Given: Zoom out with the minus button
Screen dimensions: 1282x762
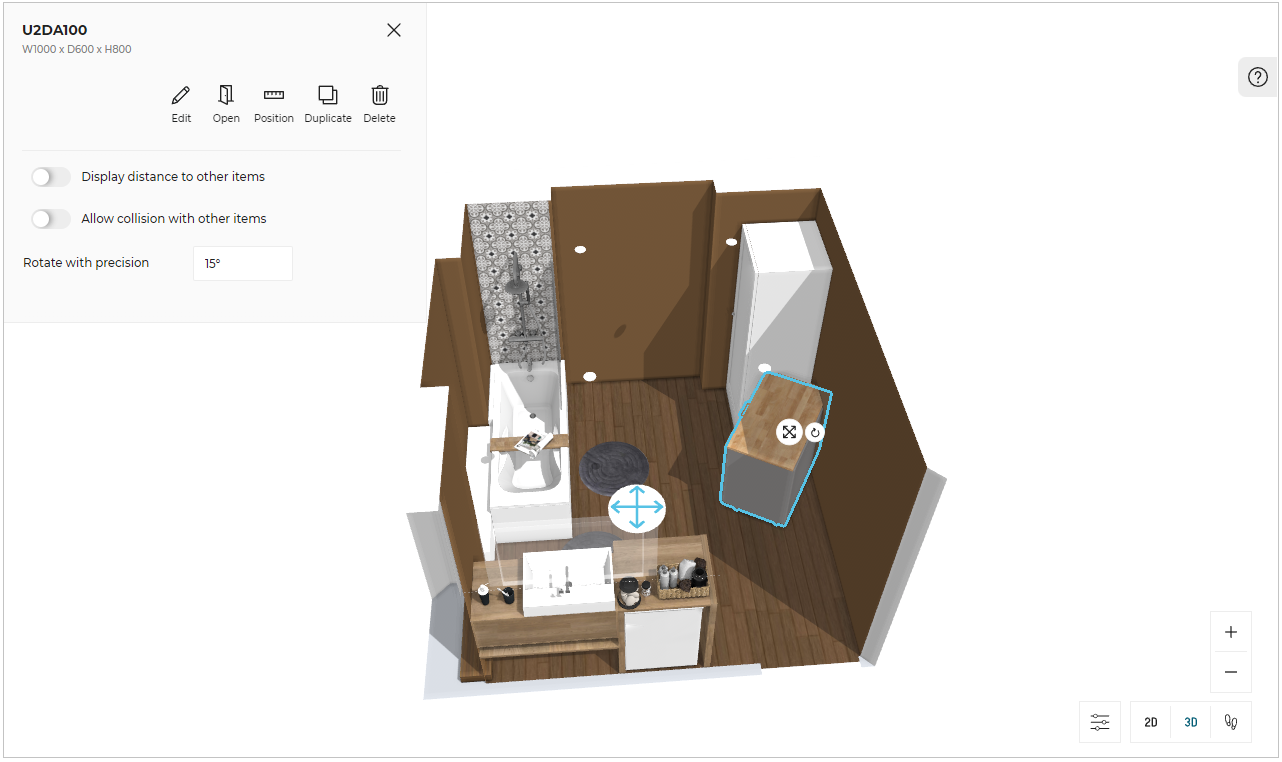Looking at the screenshot, I should 1231,673.
